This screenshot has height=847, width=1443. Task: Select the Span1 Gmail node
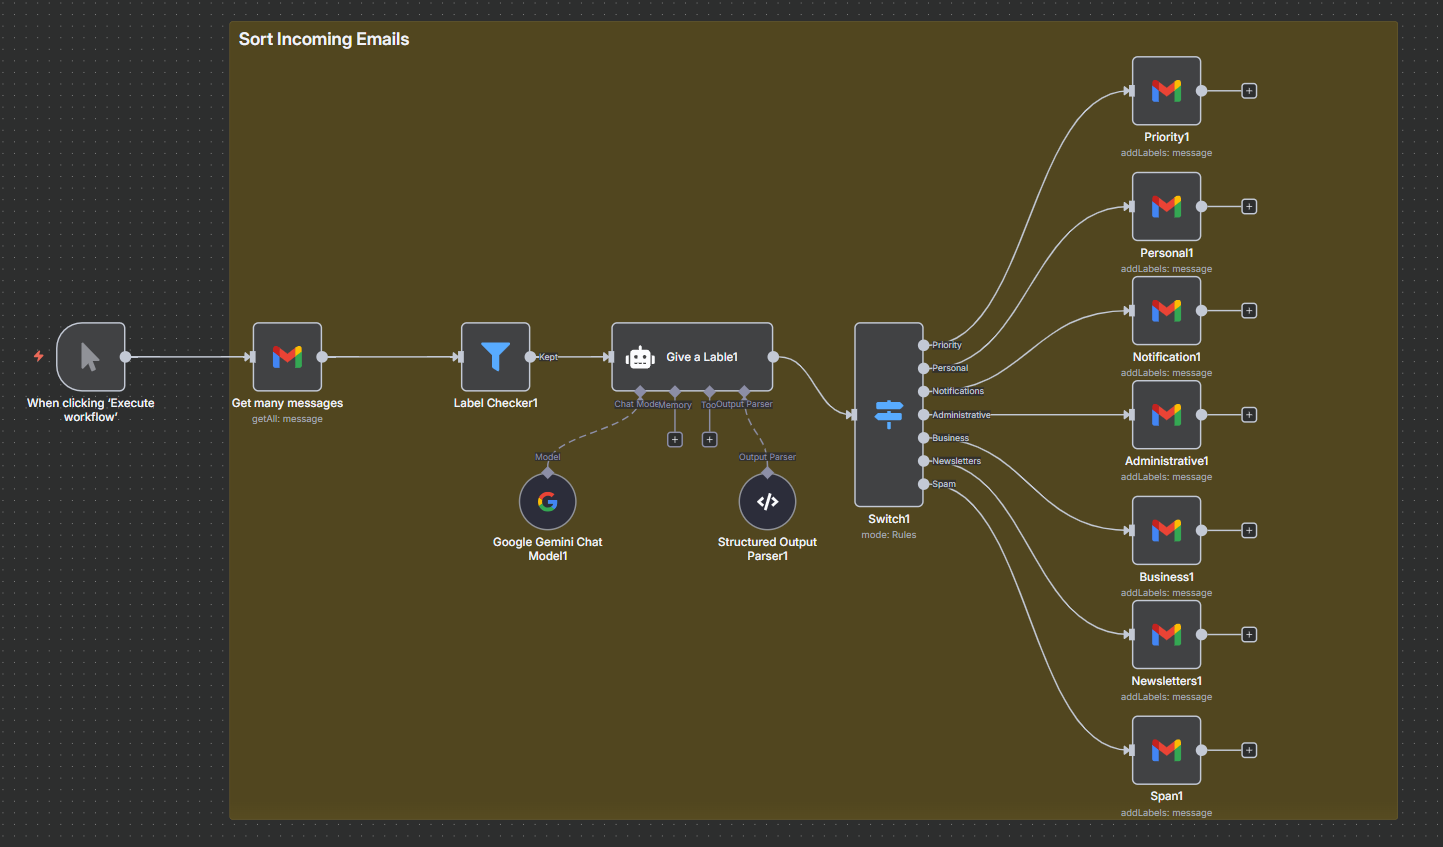point(1166,750)
